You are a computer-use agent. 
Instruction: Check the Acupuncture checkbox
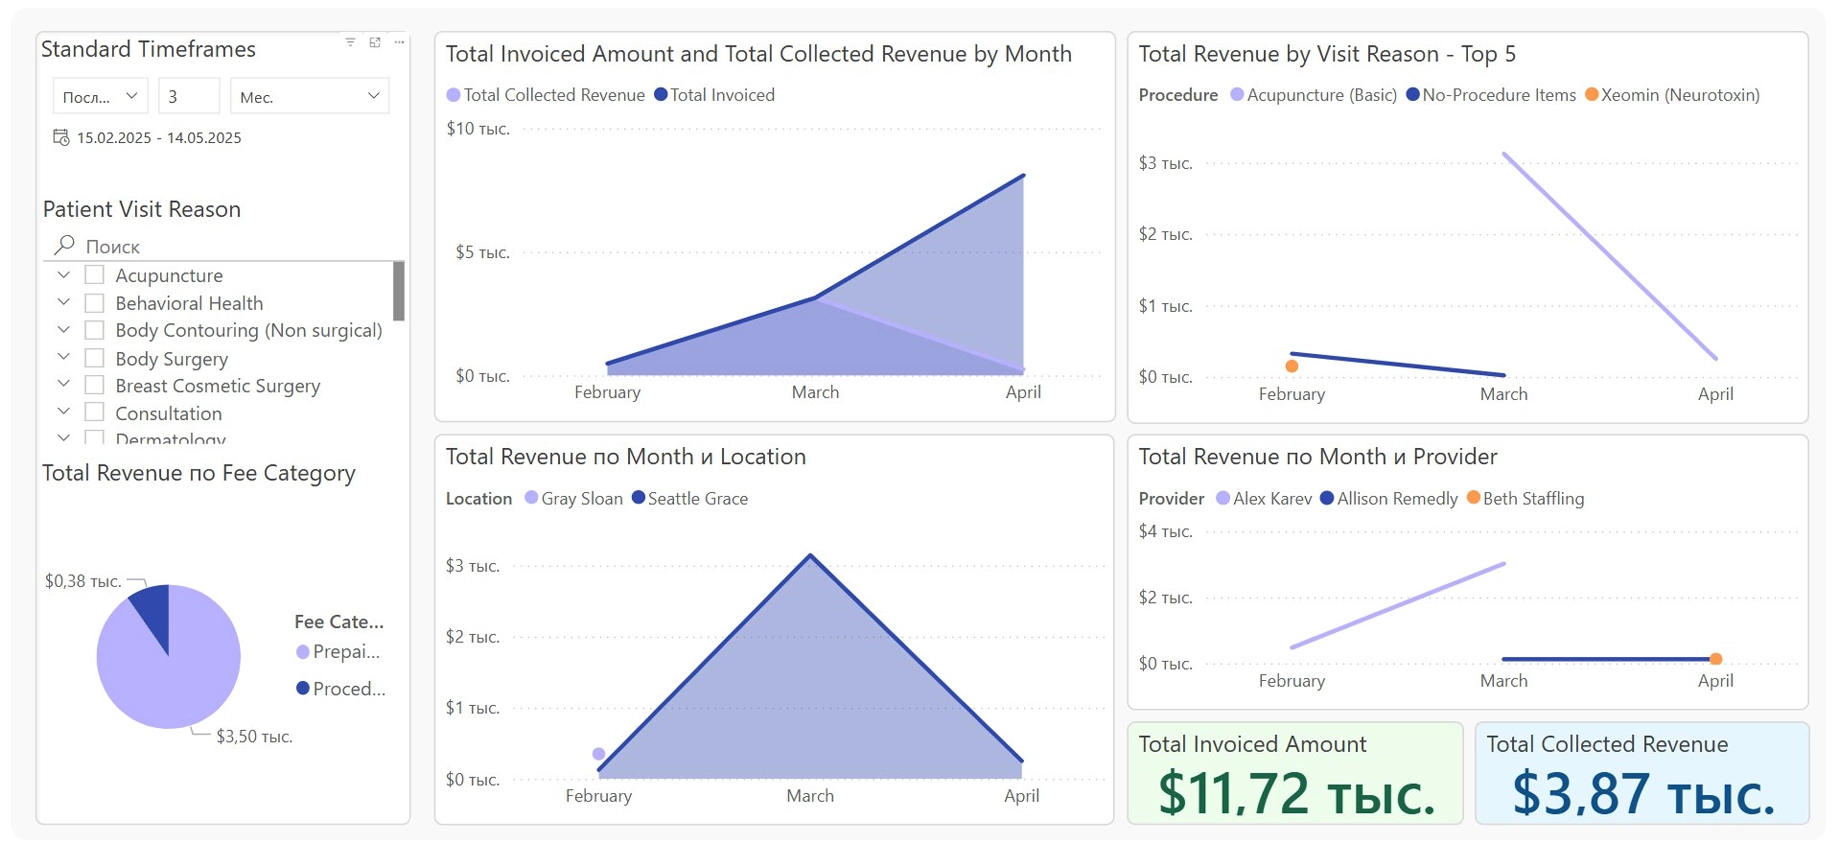pyautogui.click(x=95, y=275)
